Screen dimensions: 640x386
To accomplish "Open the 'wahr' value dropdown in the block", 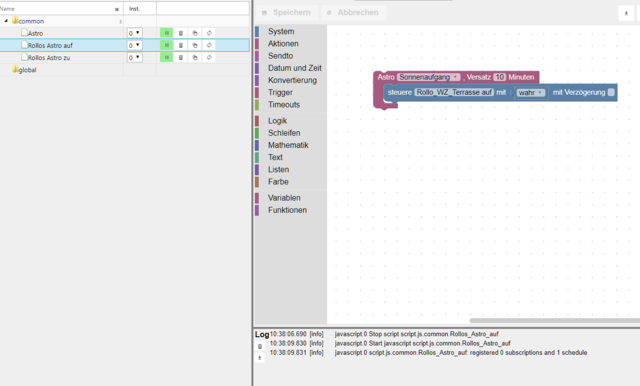I will point(530,93).
